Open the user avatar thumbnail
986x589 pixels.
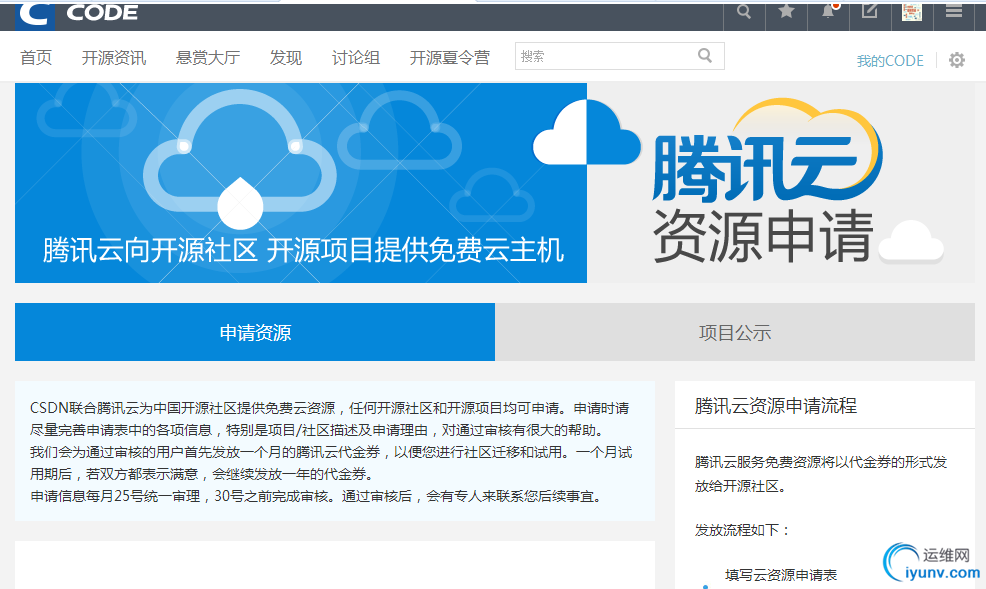pyautogui.click(x=912, y=12)
